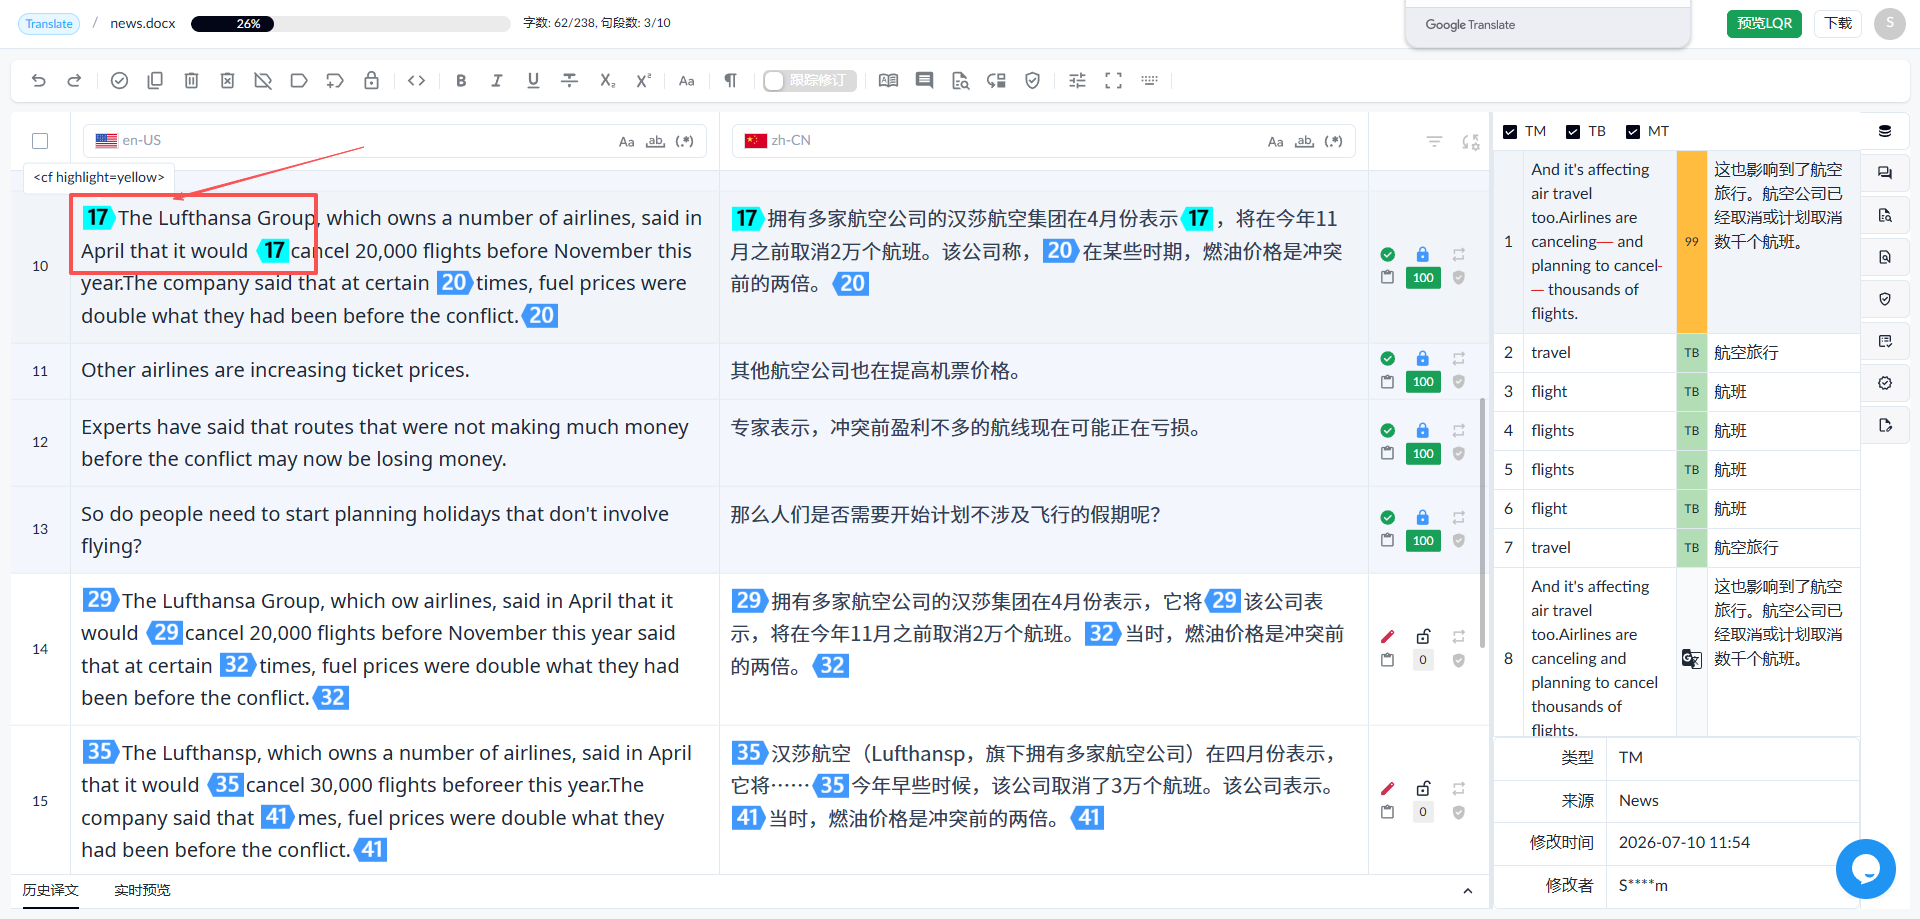The image size is (1920, 919).
Task: Delete the target text with the trash icon
Action: tap(191, 81)
